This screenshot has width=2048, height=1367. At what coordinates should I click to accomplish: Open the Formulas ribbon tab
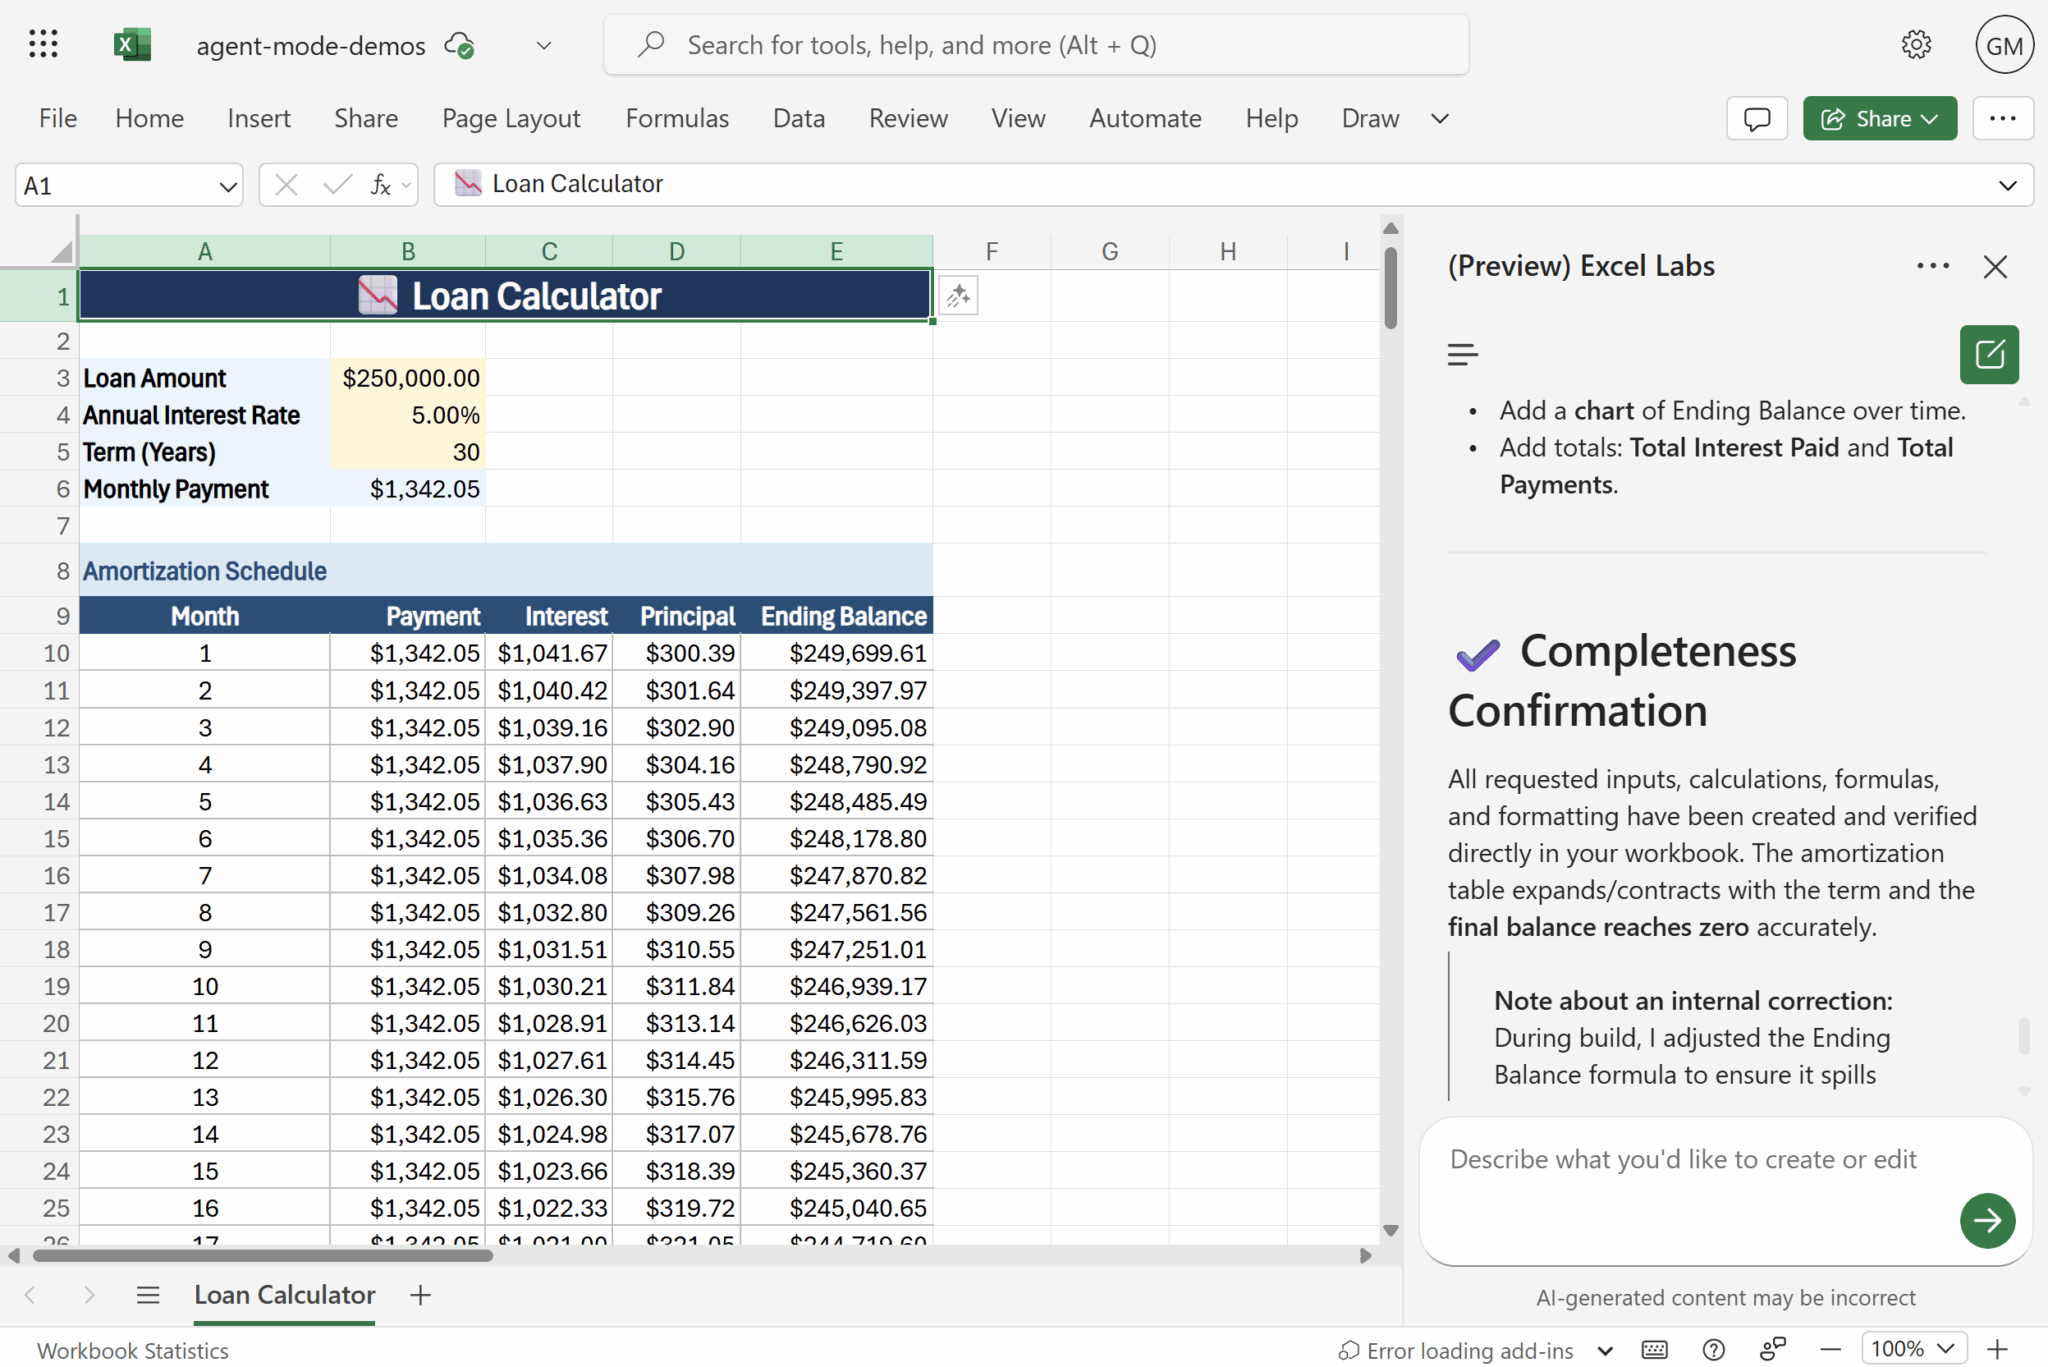(x=677, y=119)
